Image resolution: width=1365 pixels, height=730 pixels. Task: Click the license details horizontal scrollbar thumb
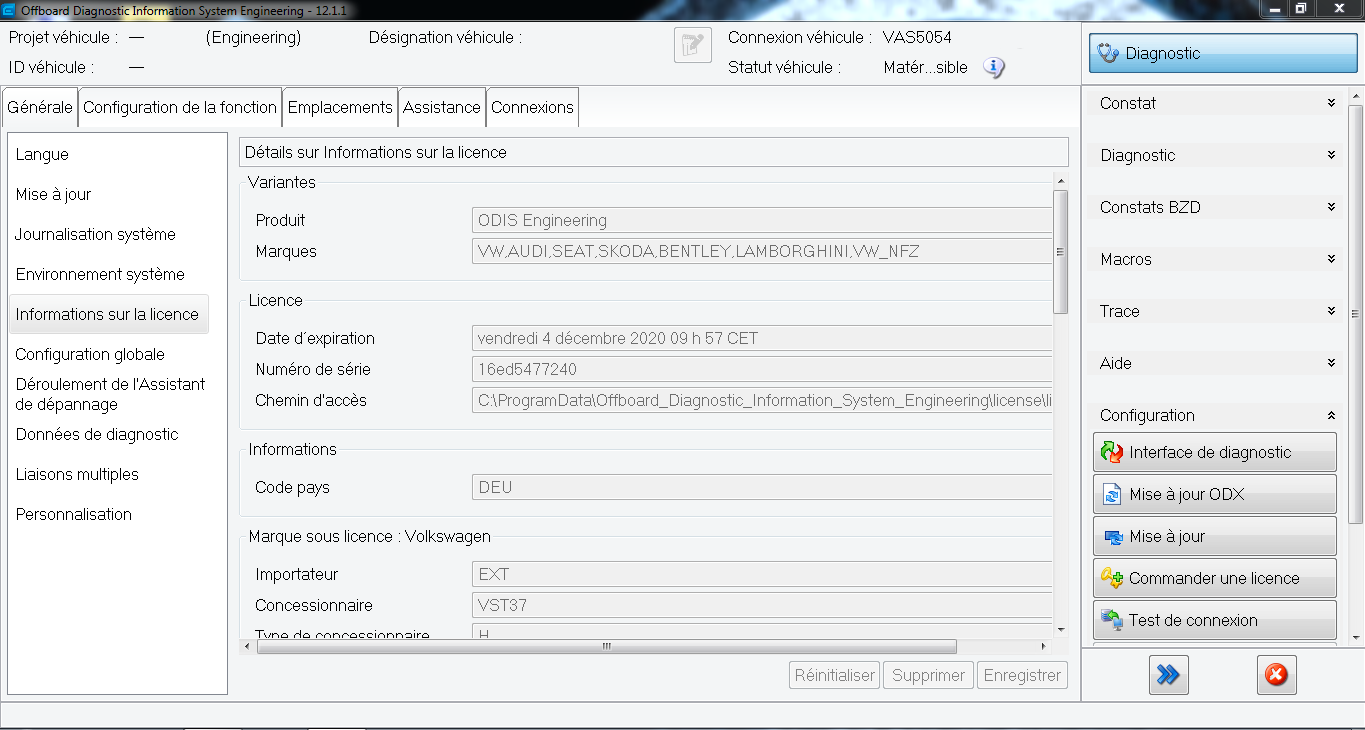click(606, 646)
